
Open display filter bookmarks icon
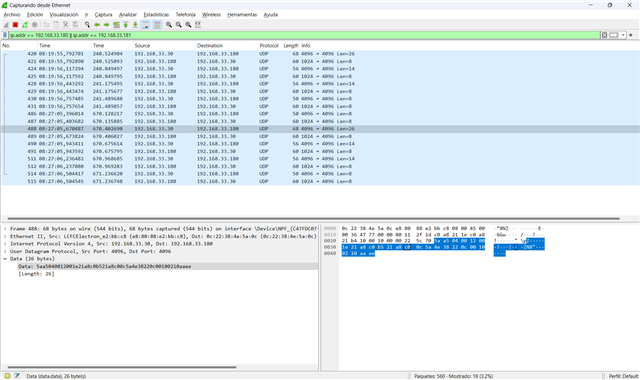point(5,35)
